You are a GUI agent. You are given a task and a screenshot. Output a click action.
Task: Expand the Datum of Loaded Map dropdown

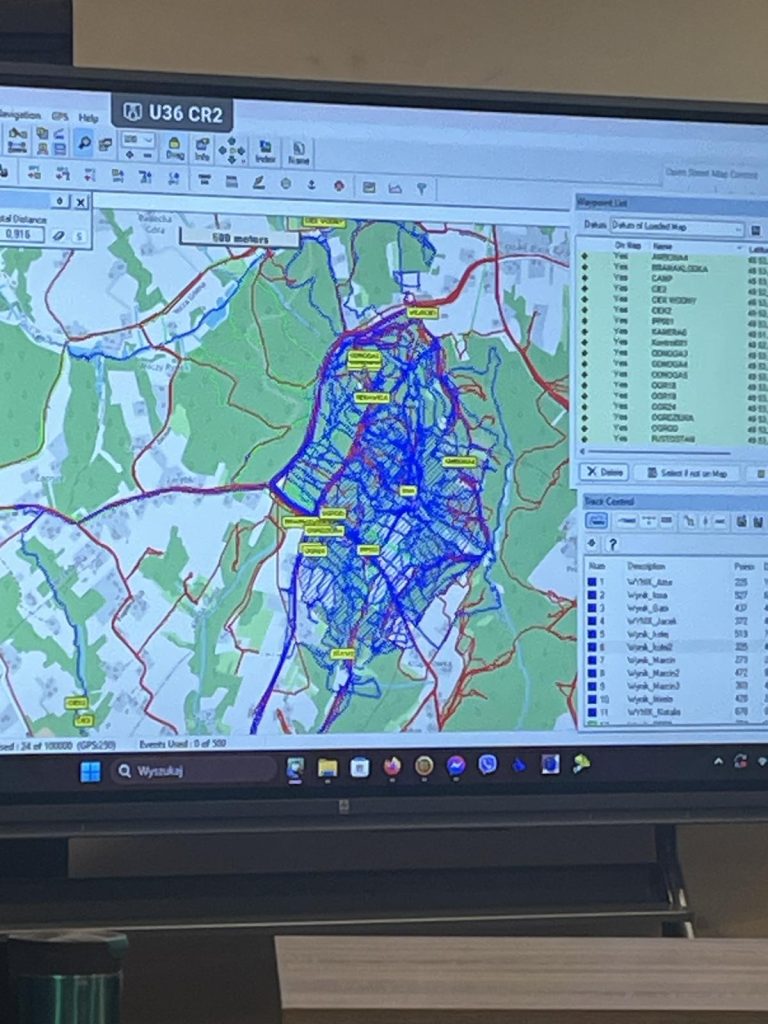pyautogui.click(x=738, y=228)
